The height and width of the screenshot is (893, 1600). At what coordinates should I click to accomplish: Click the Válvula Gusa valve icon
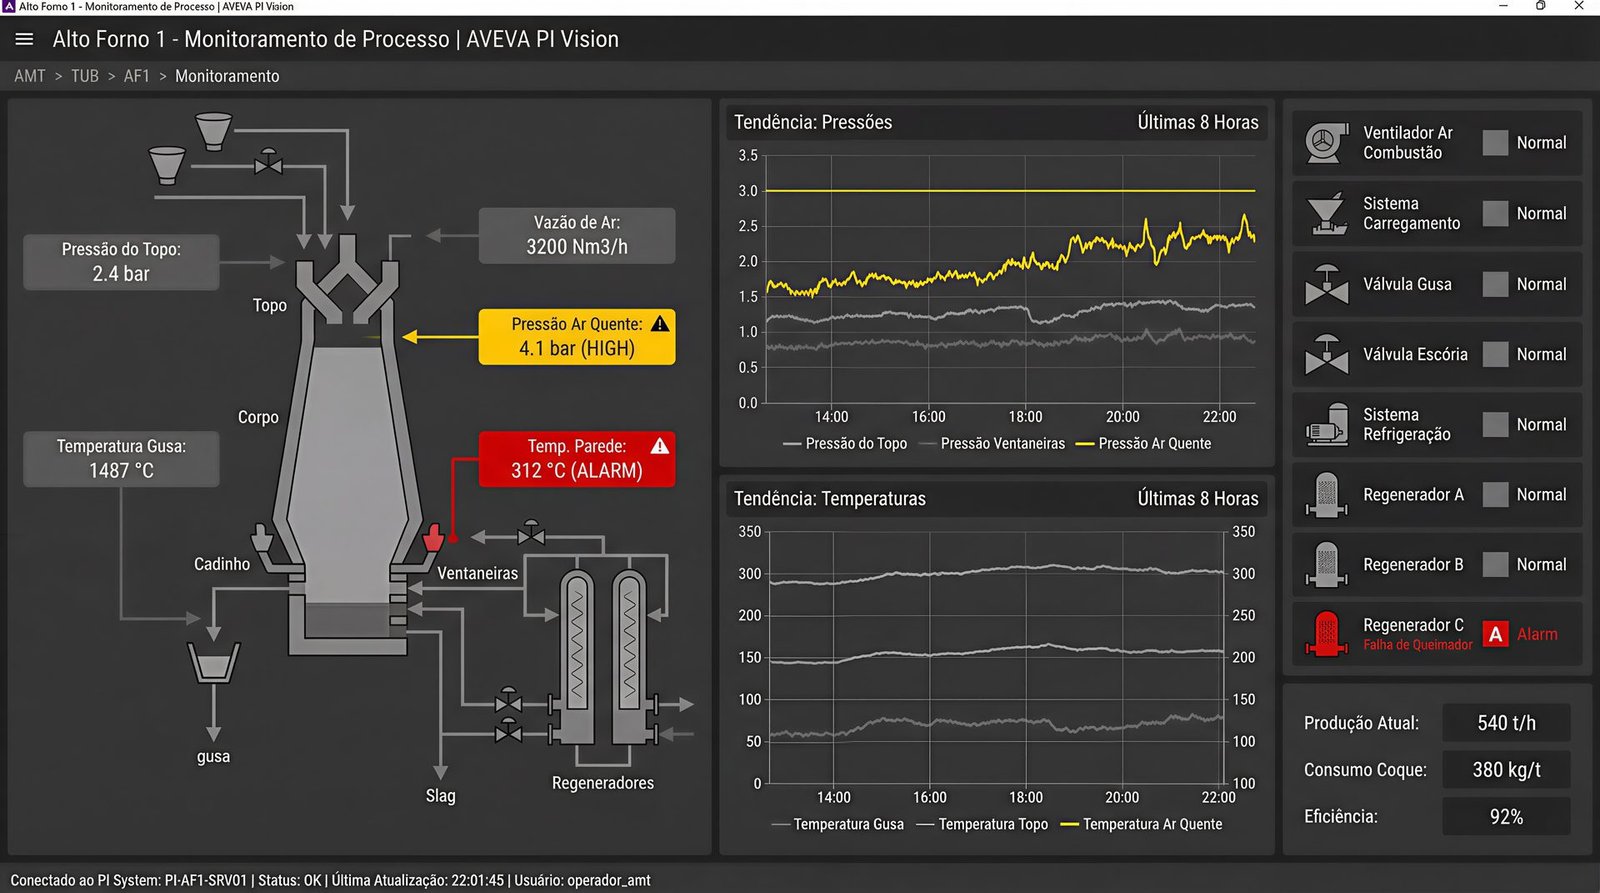pyautogui.click(x=1326, y=284)
